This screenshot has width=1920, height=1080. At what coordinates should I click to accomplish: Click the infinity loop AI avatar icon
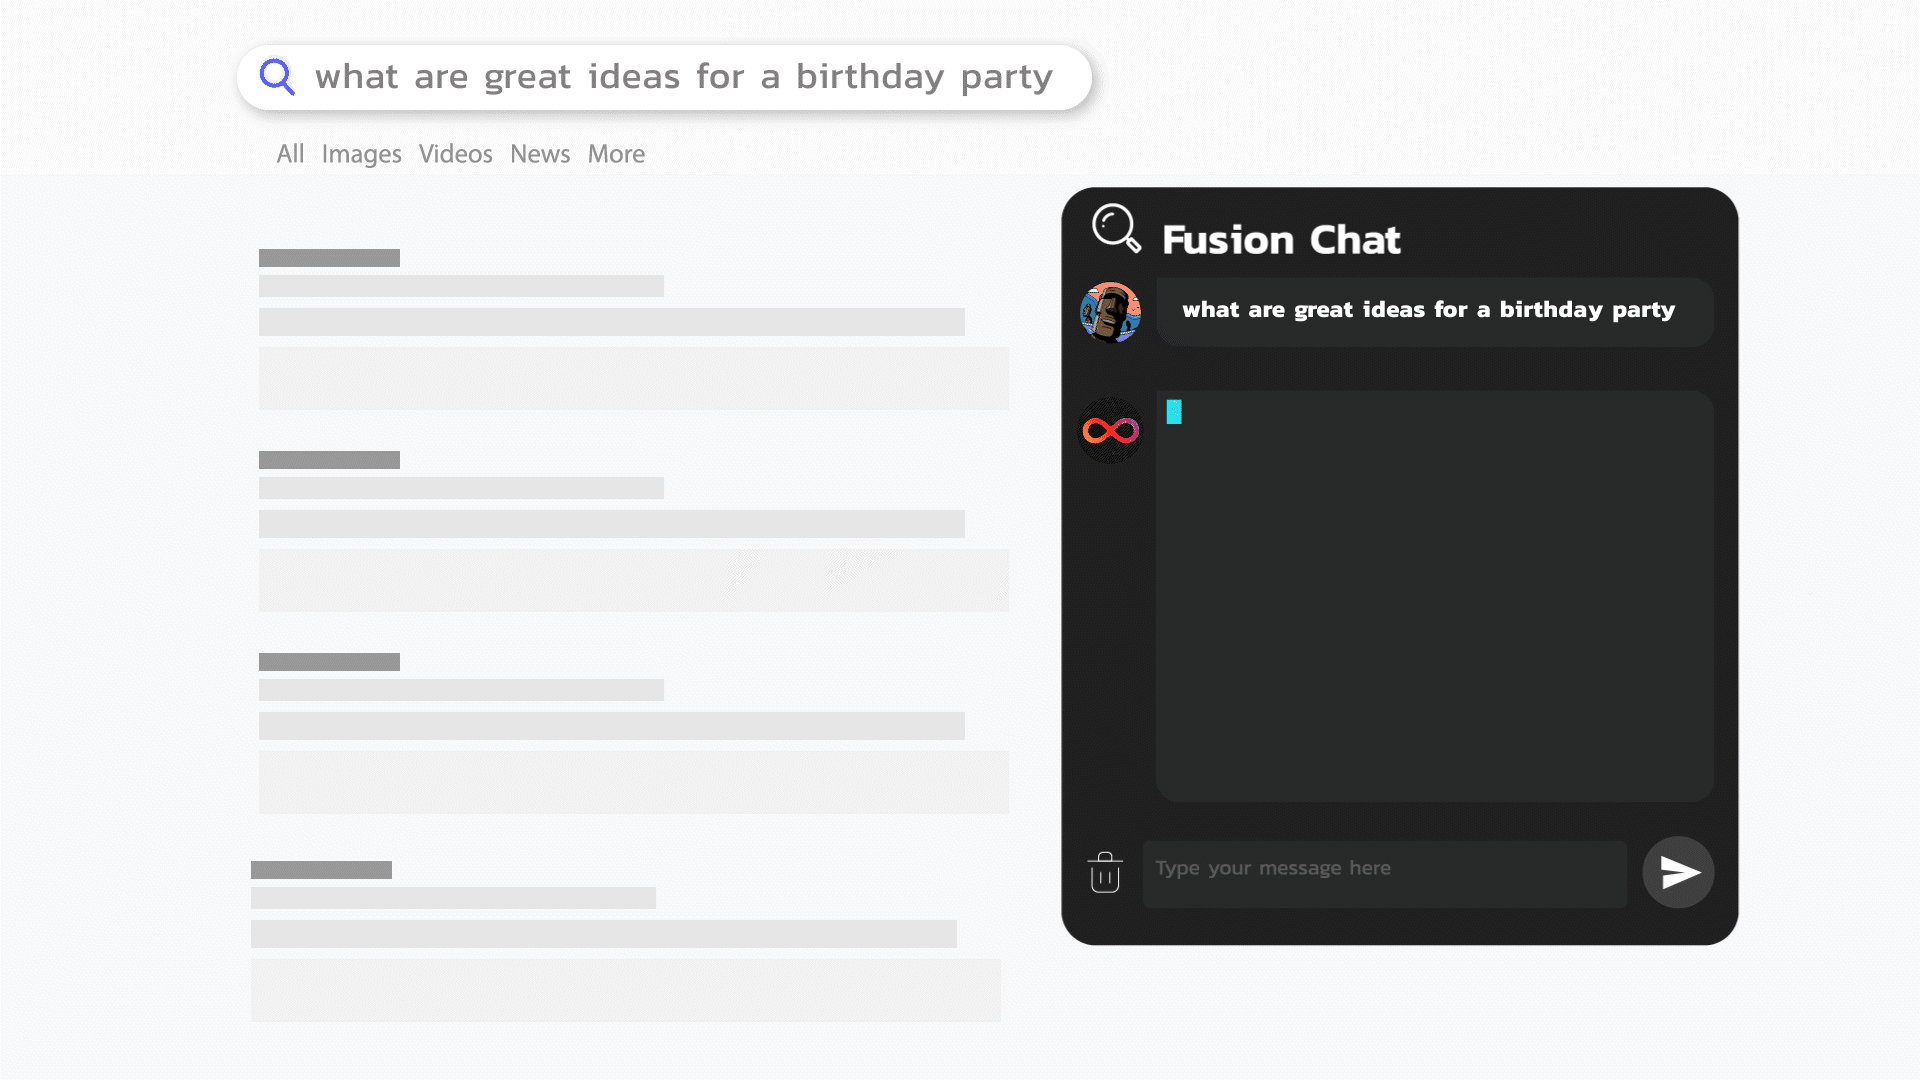click(x=1110, y=430)
